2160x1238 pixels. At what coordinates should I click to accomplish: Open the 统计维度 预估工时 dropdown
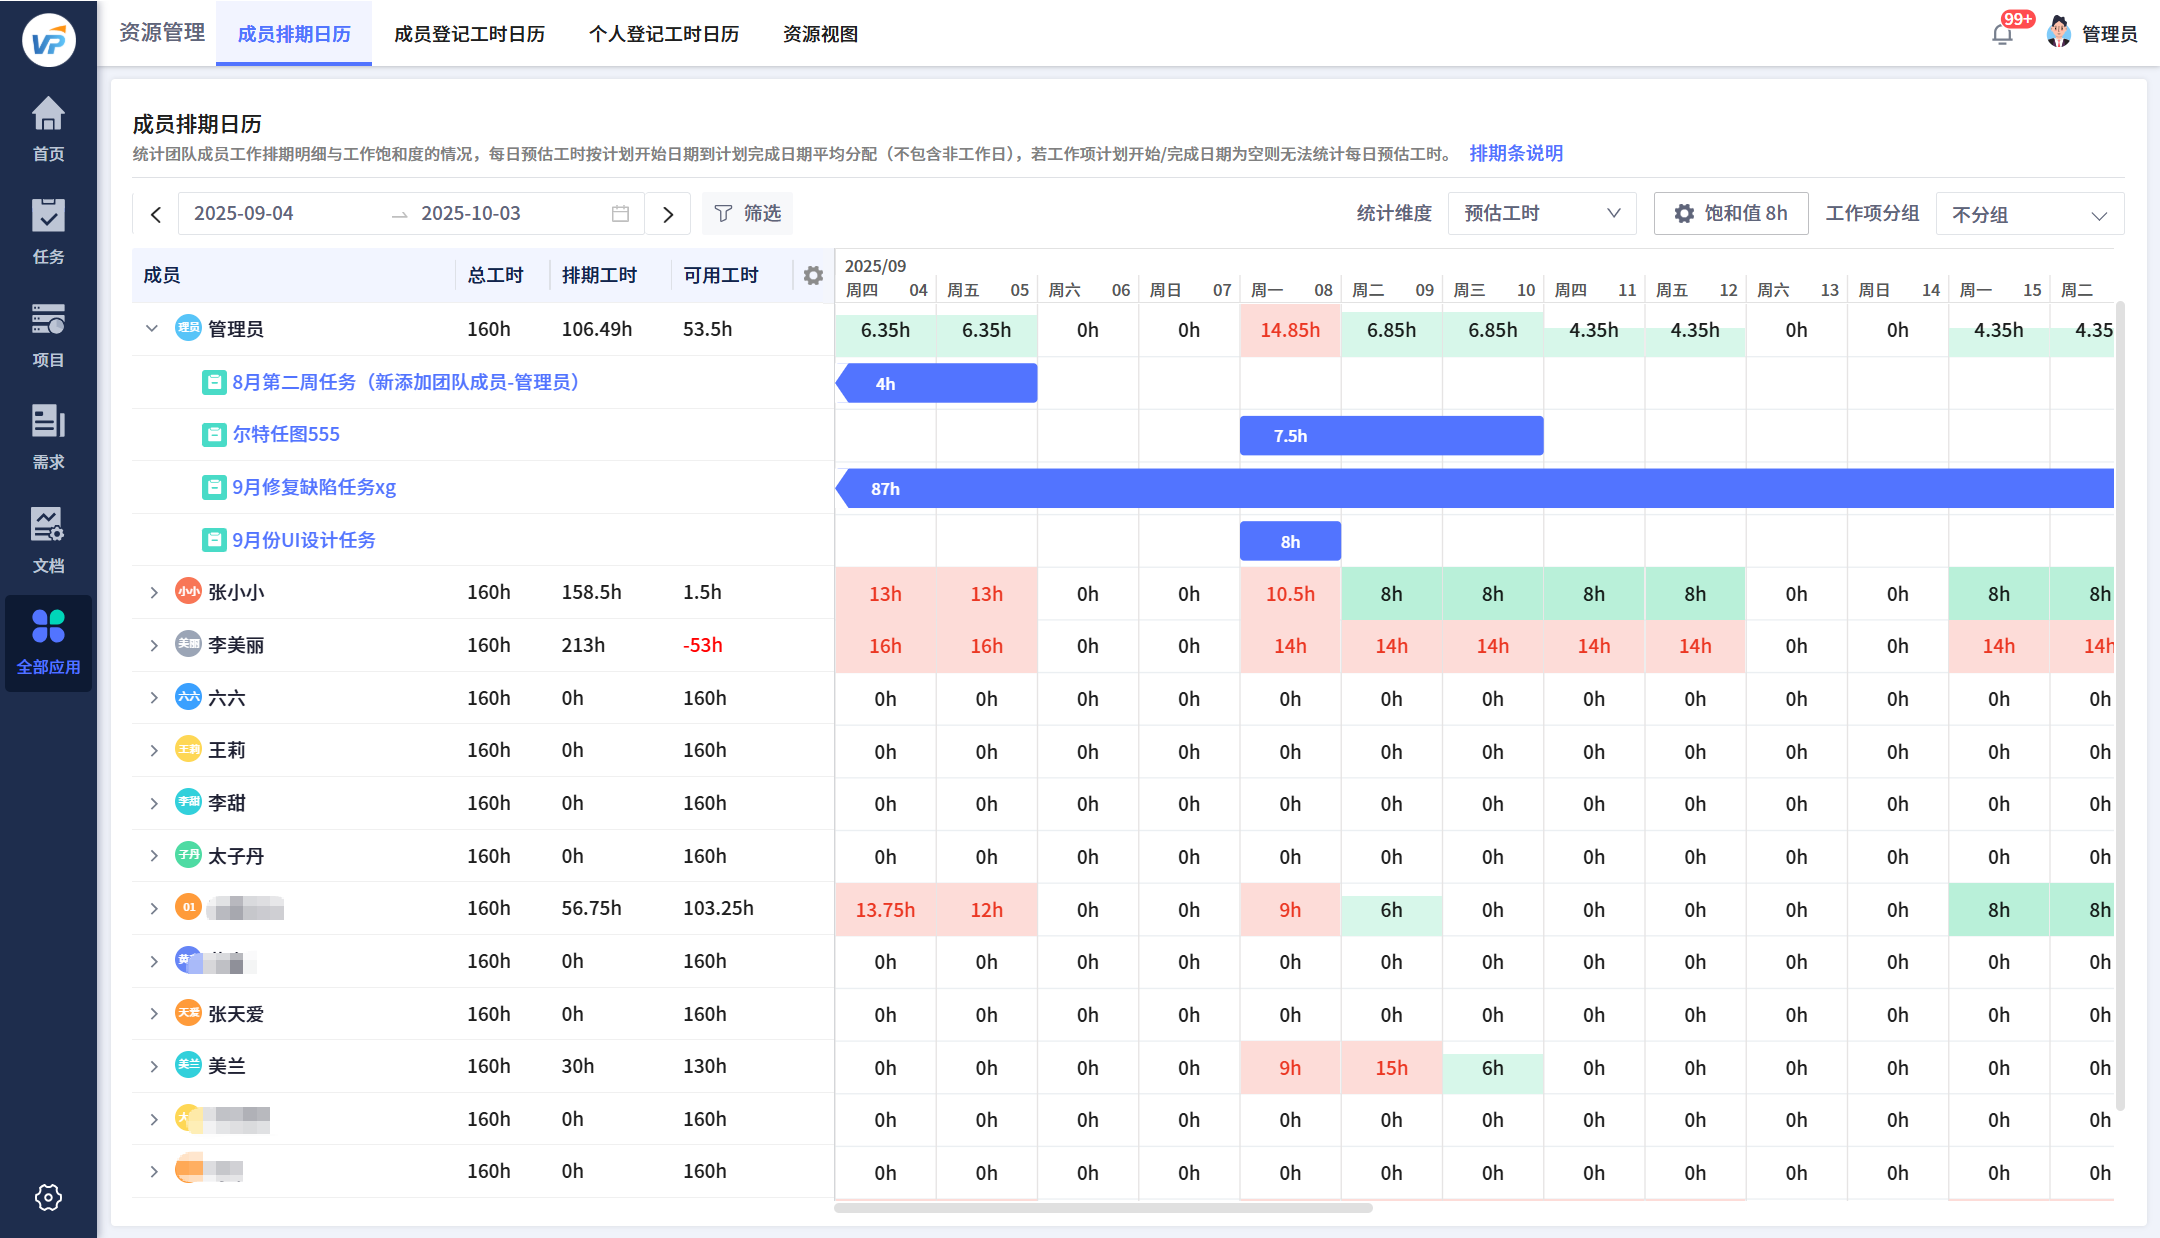click(x=1541, y=213)
